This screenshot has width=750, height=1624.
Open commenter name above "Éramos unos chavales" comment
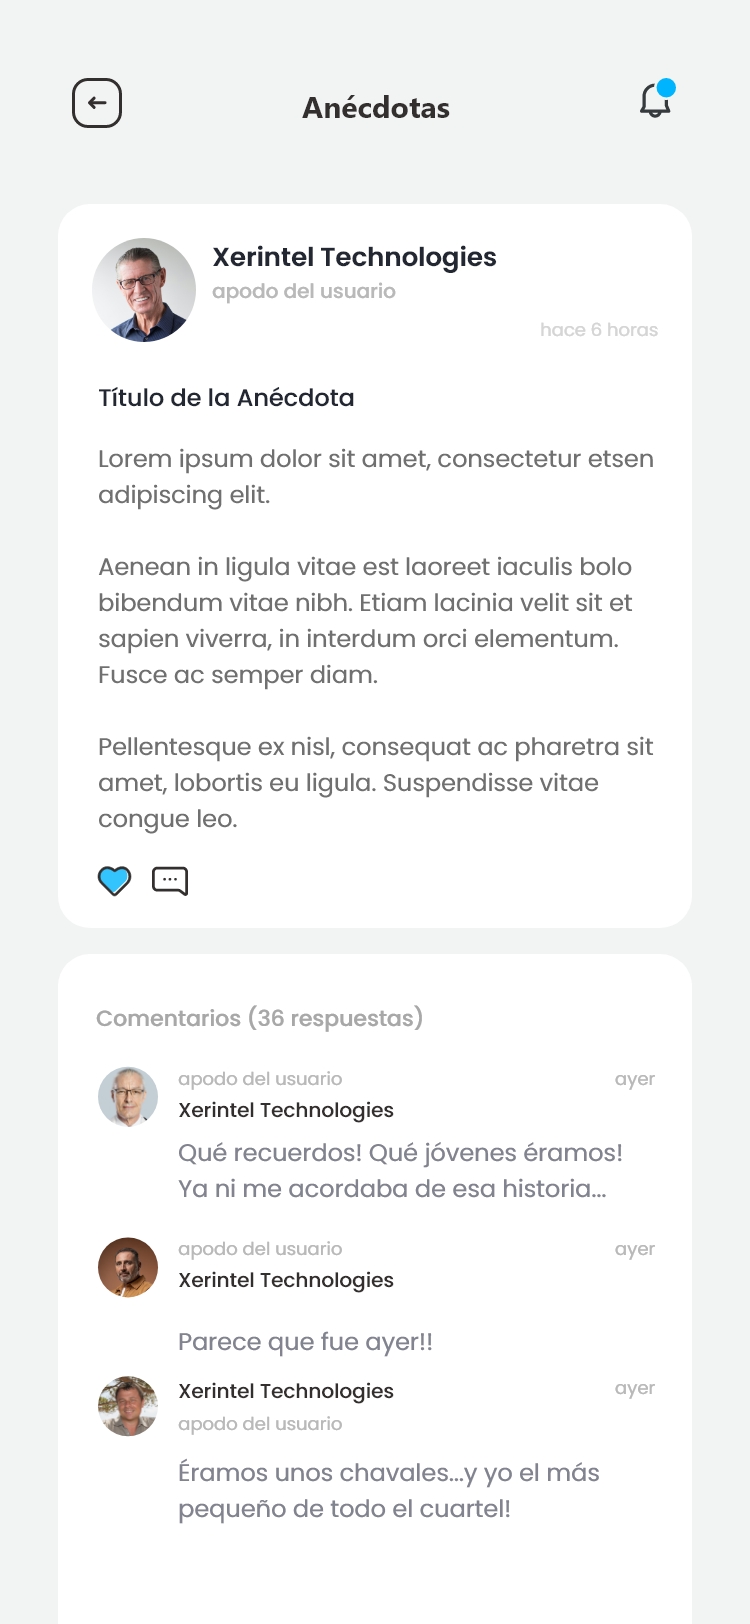pos(286,1391)
